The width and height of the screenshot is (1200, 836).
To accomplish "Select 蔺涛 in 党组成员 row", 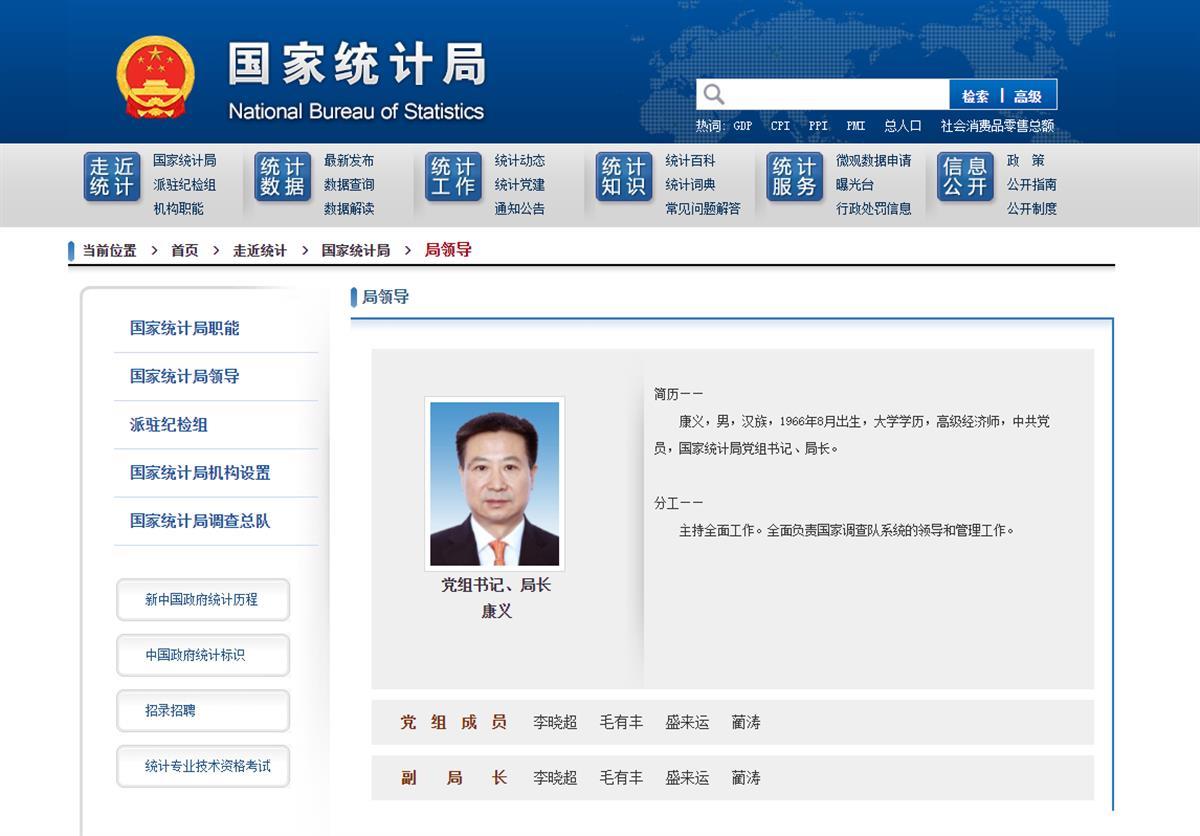I will 746,722.
